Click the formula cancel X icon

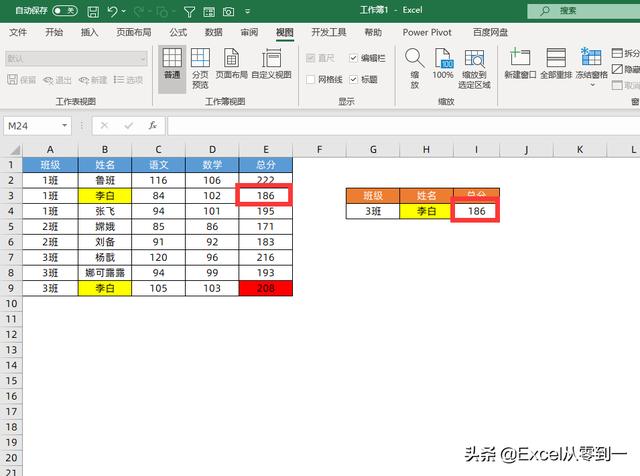pos(104,125)
